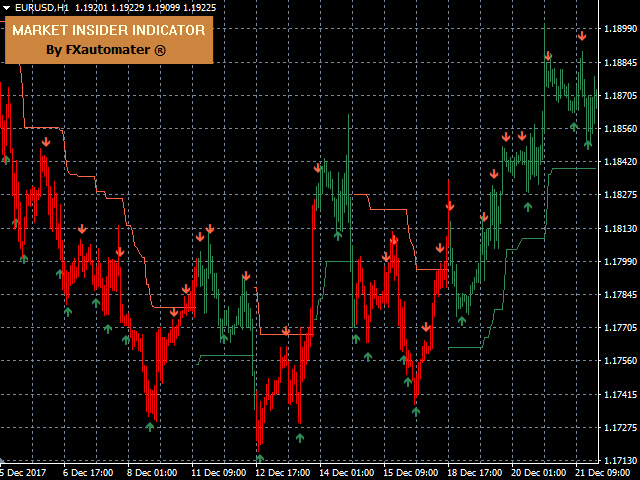Open the chart menu triangle beside EURUSD,H1
The width and height of the screenshot is (640, 480).
click(x=6, y=7)
